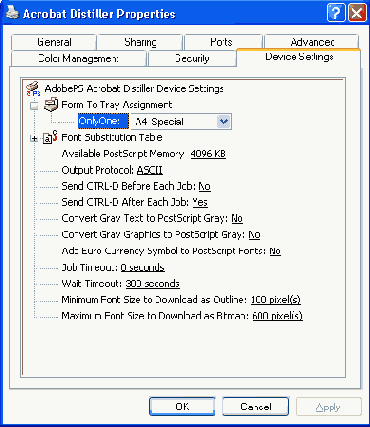Switch to the General tab
Viewport: 370px width, 427px height.
click(54, 42)
